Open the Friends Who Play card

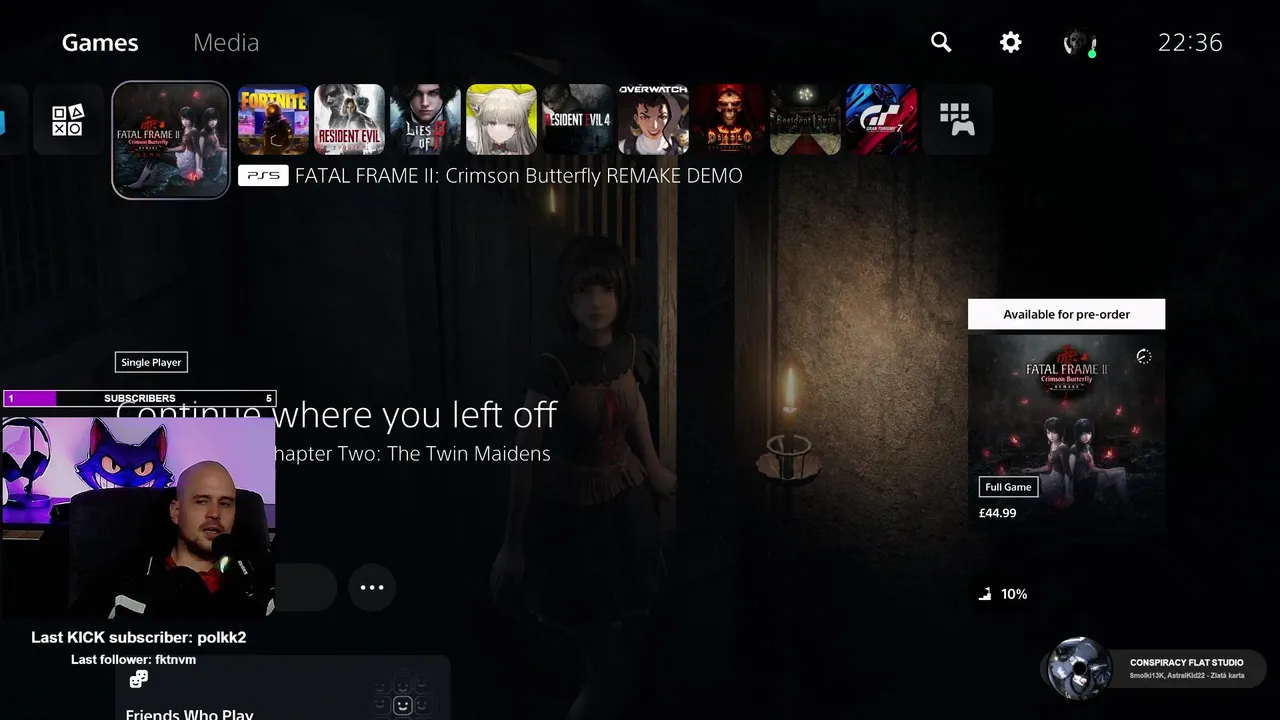pos(283,688)
